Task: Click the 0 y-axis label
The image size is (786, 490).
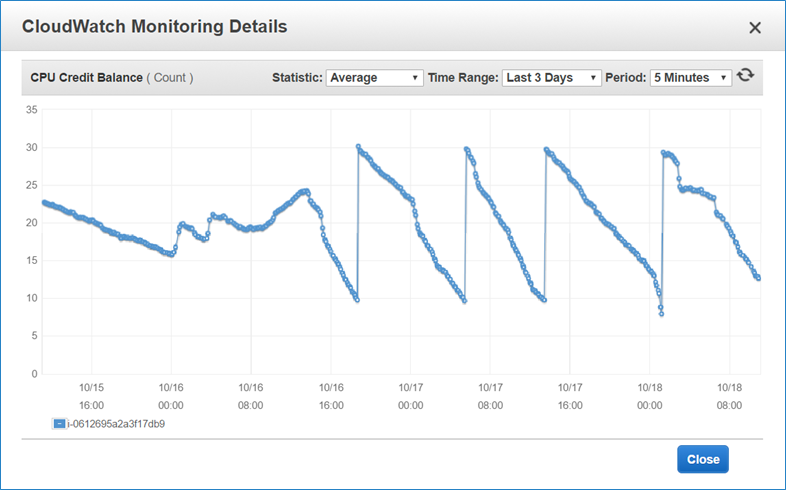Action: [x=34, y=373]
